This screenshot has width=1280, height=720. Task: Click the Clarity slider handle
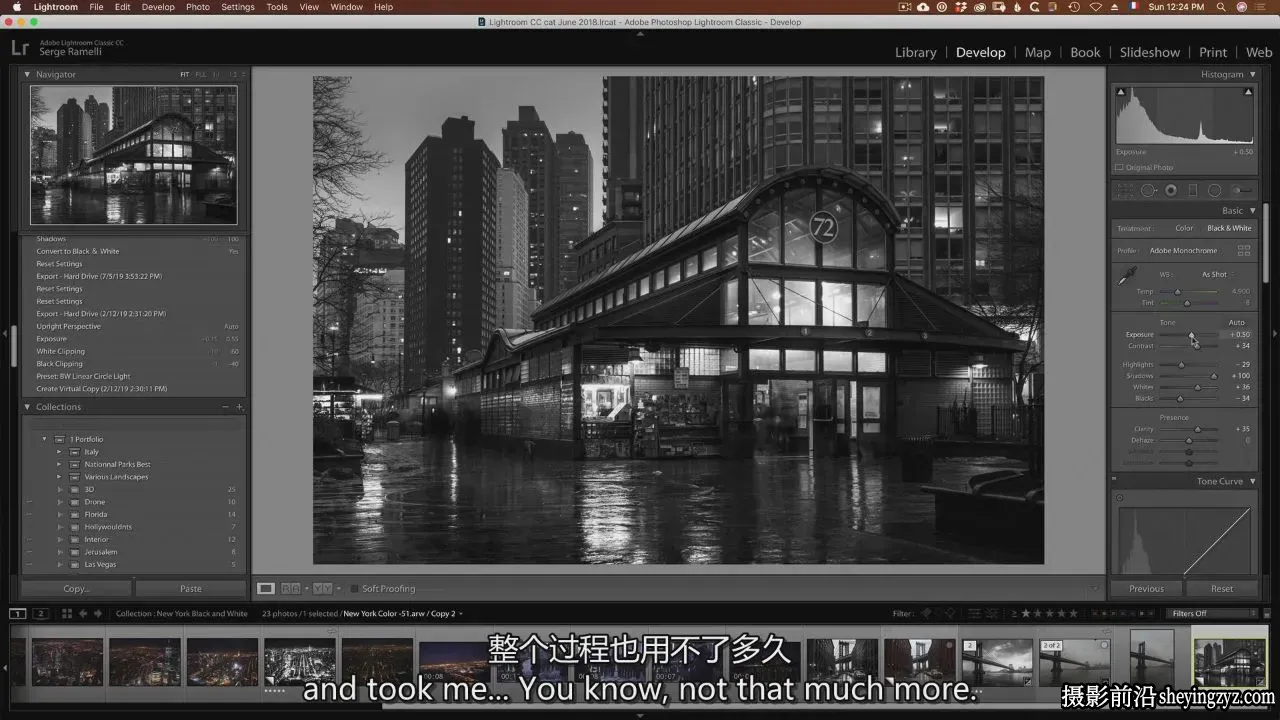[x=1198, y=429]
